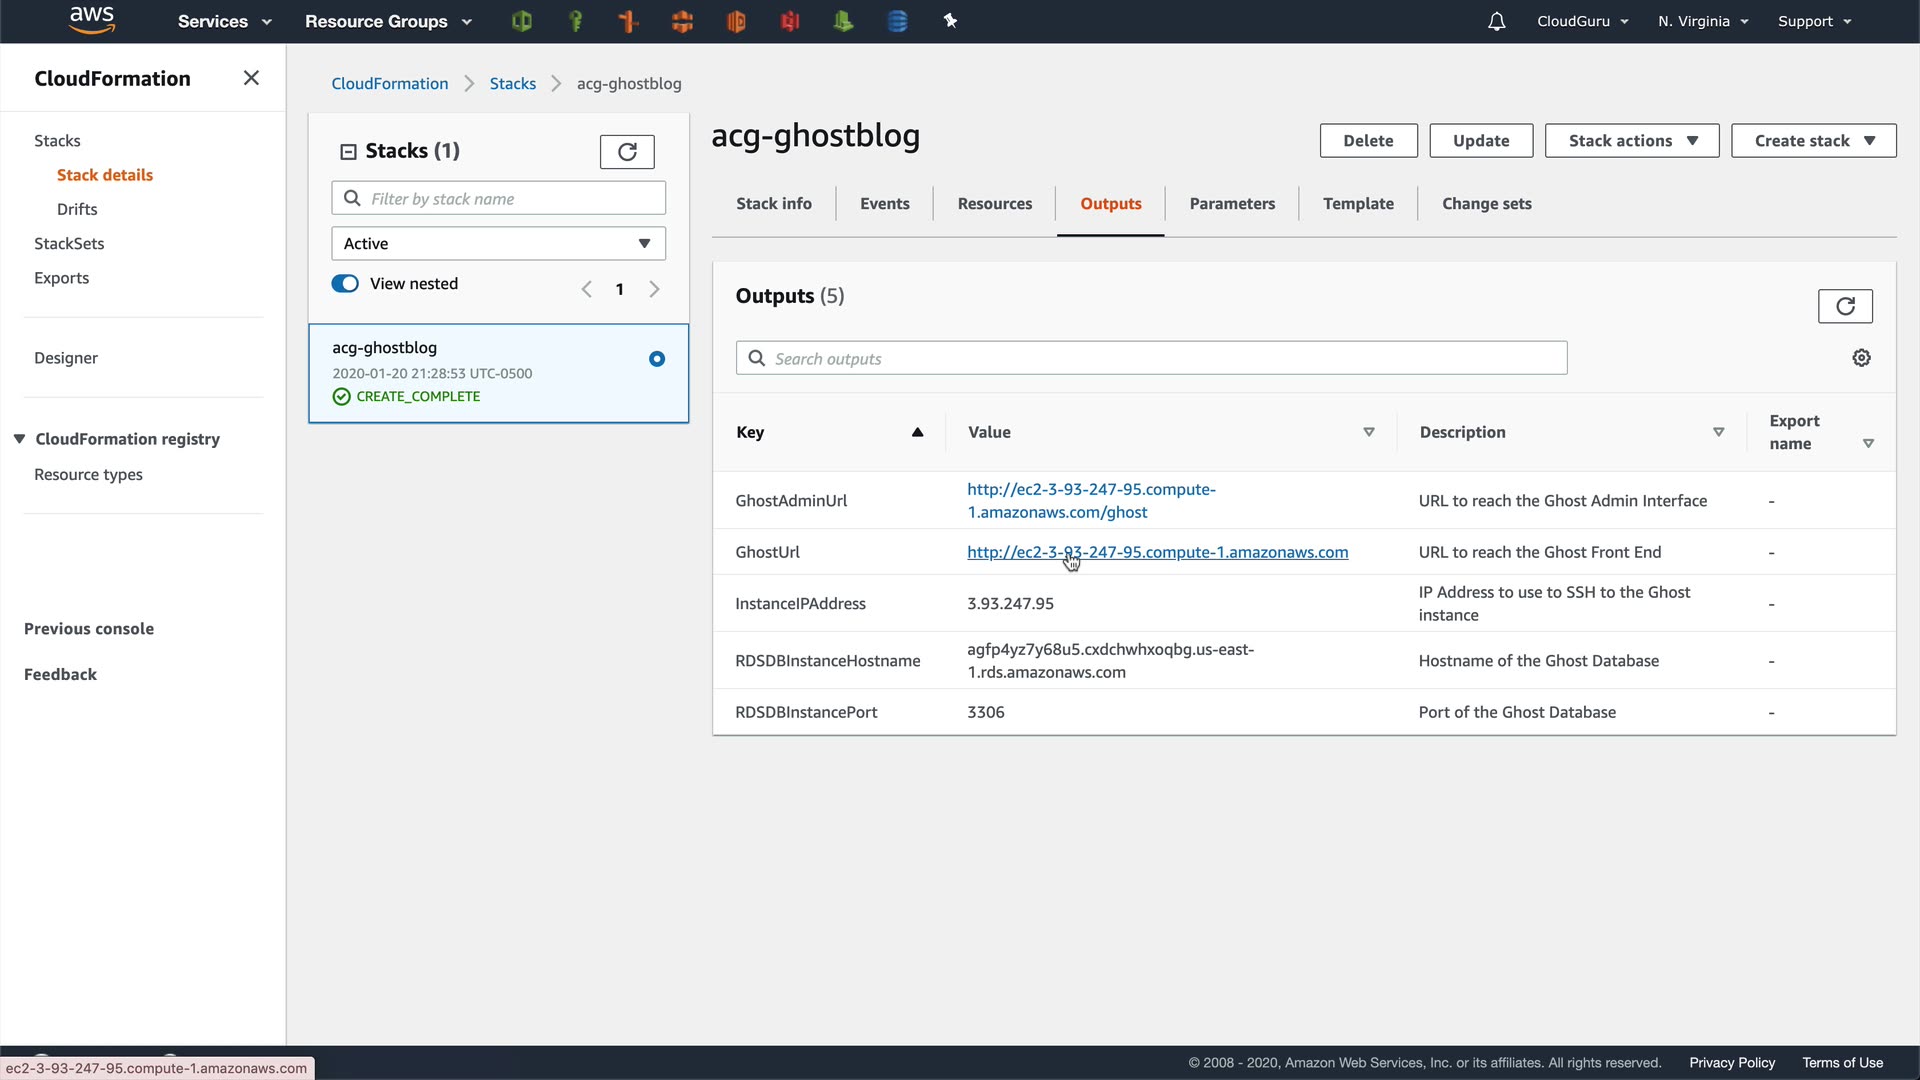Click the green key service shortcut icon

575,21
